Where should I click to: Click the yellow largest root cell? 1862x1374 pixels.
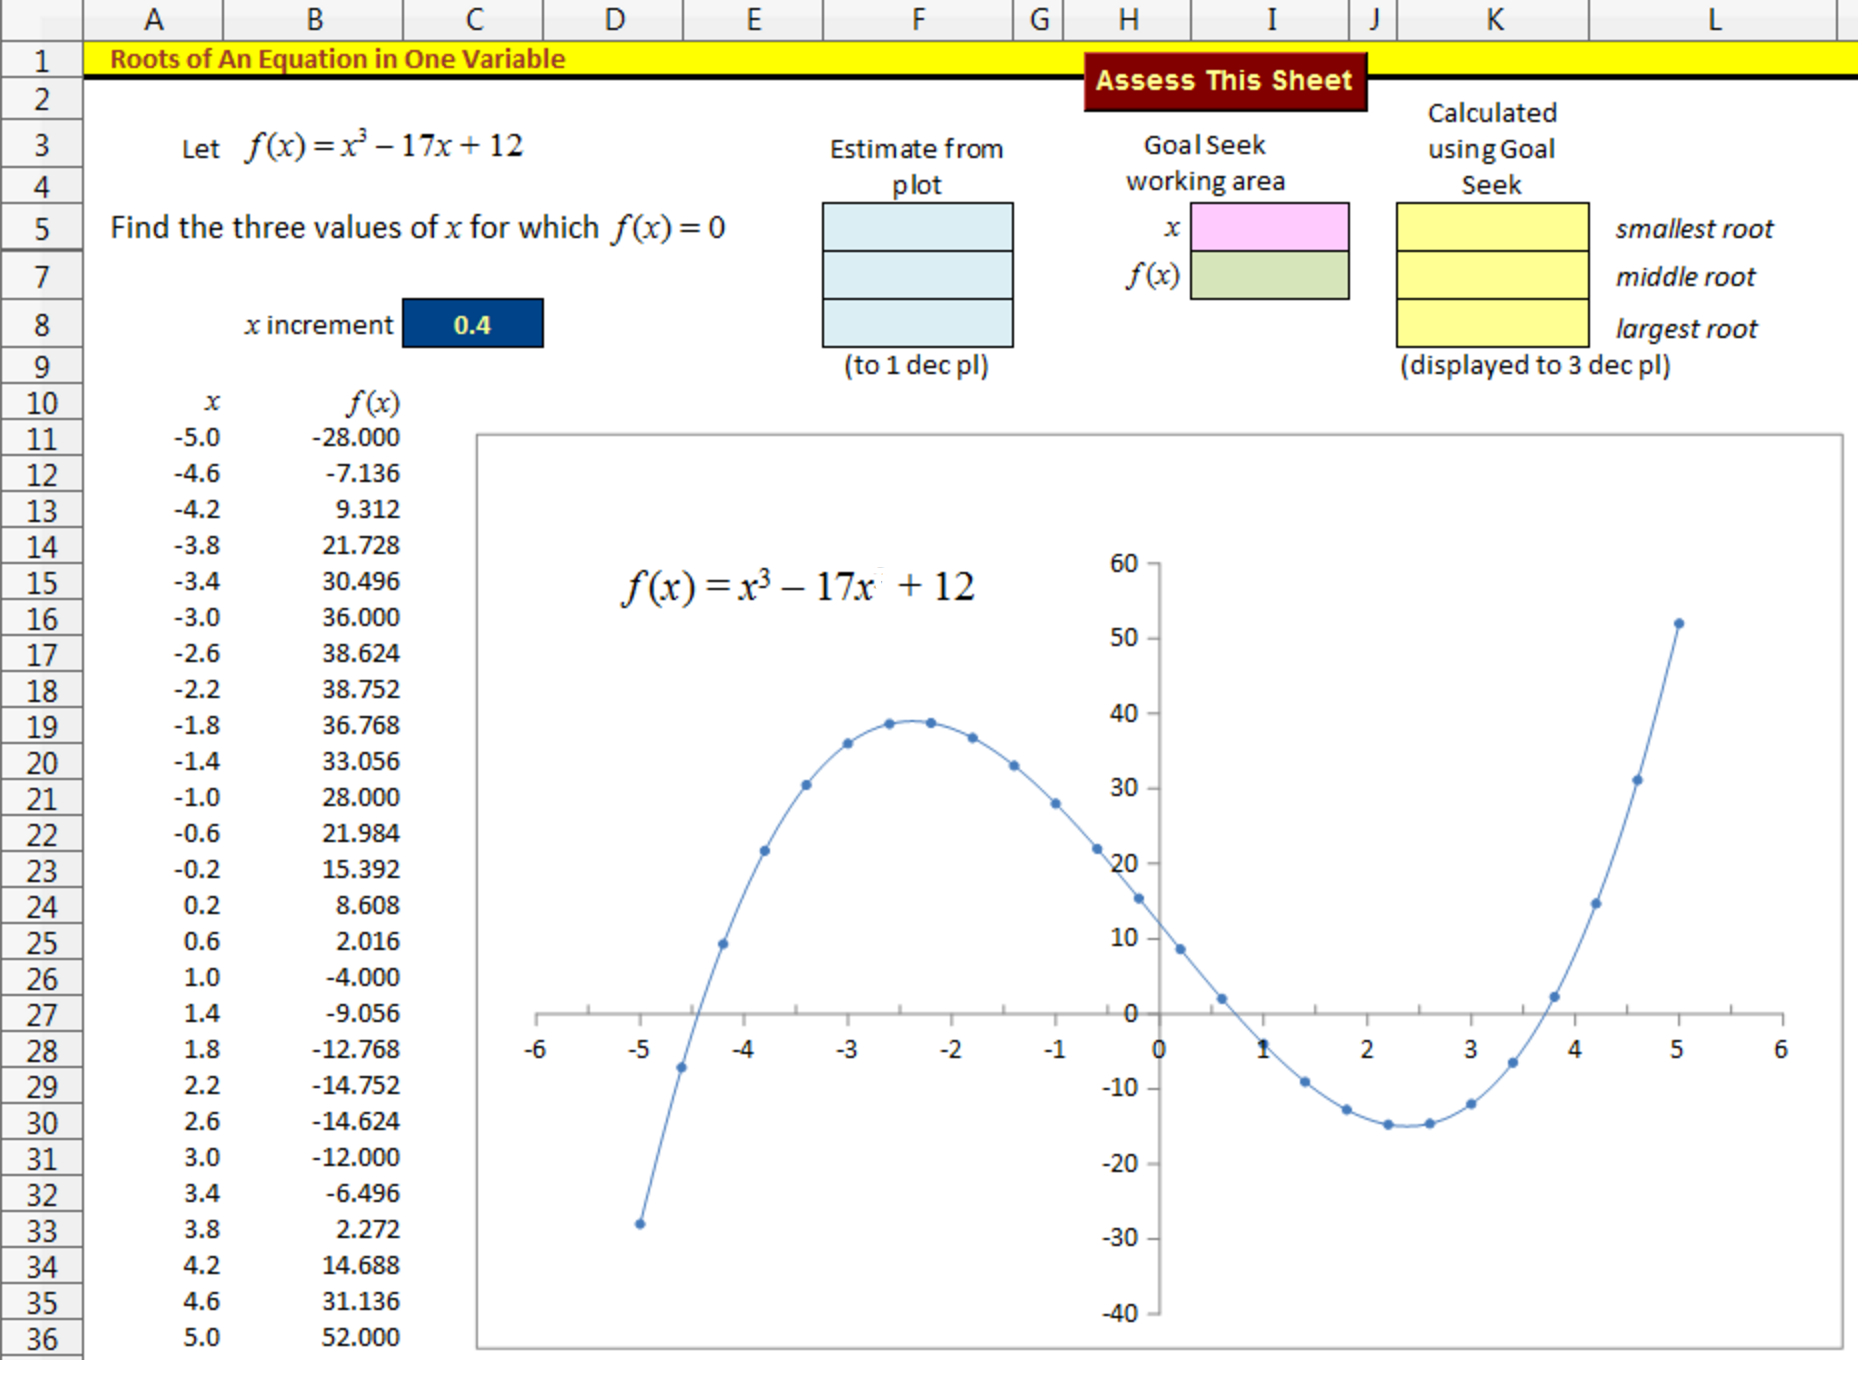coord(1492,323)
